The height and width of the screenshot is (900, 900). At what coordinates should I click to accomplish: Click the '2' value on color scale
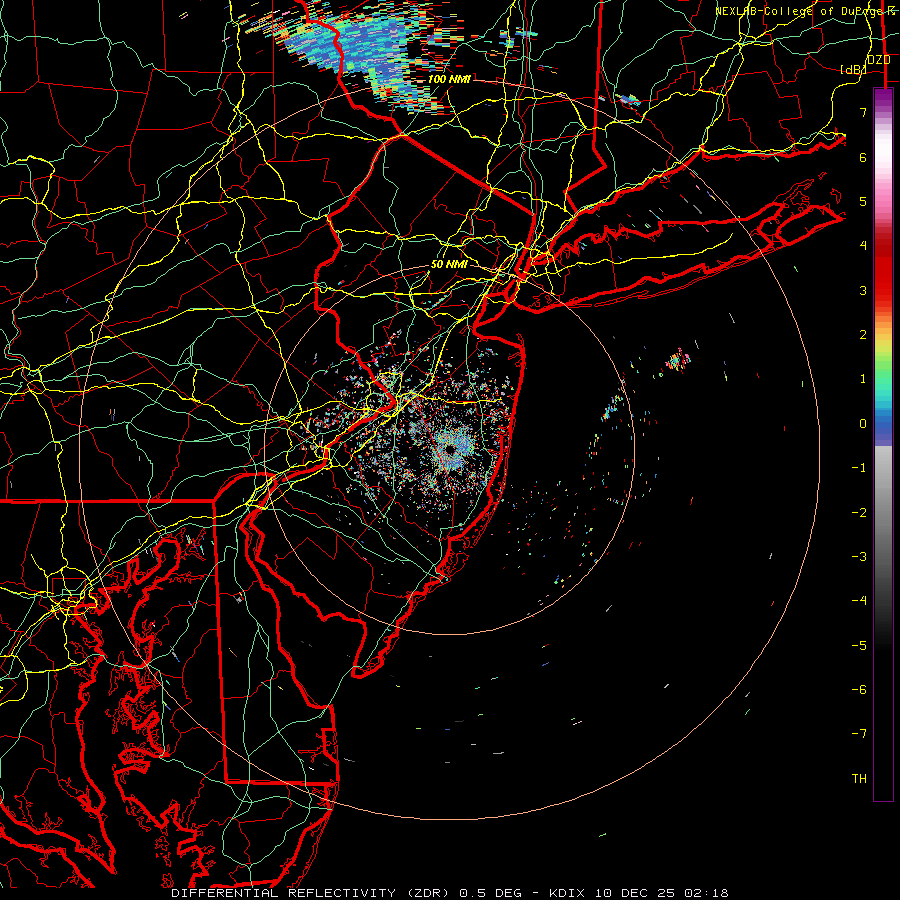click(x=863, y=335)
